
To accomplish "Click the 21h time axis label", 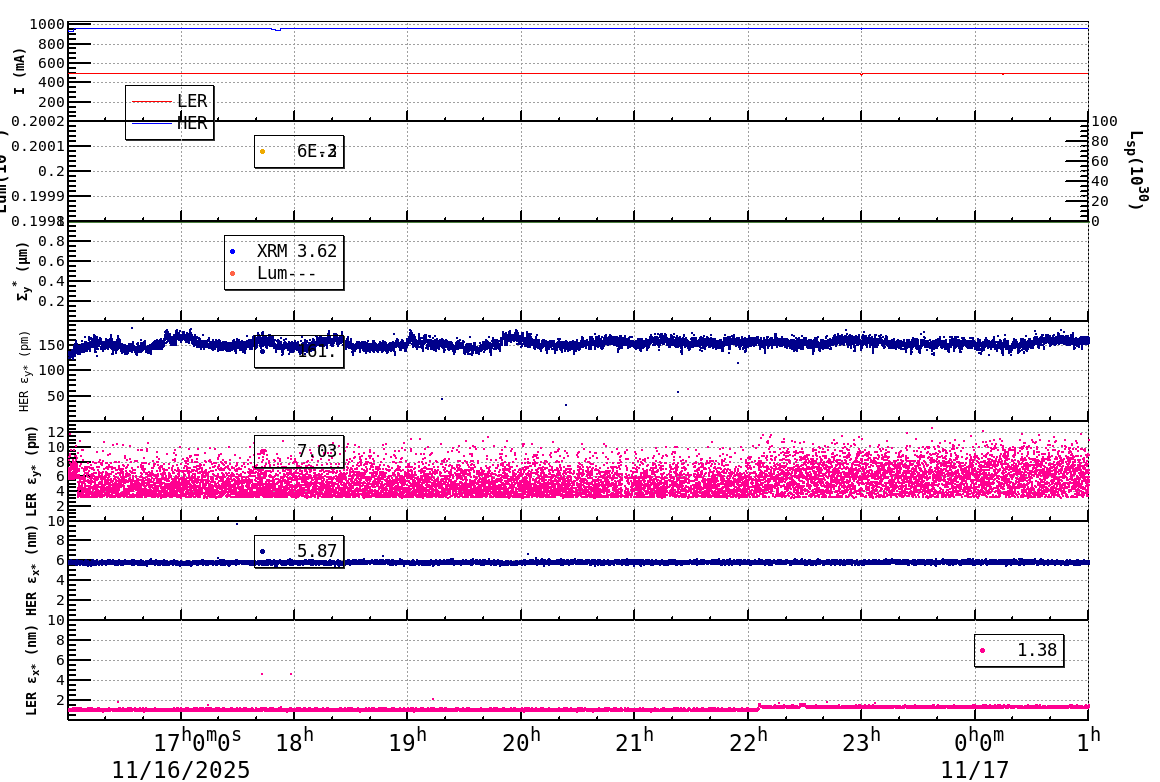I will point(635,740).
